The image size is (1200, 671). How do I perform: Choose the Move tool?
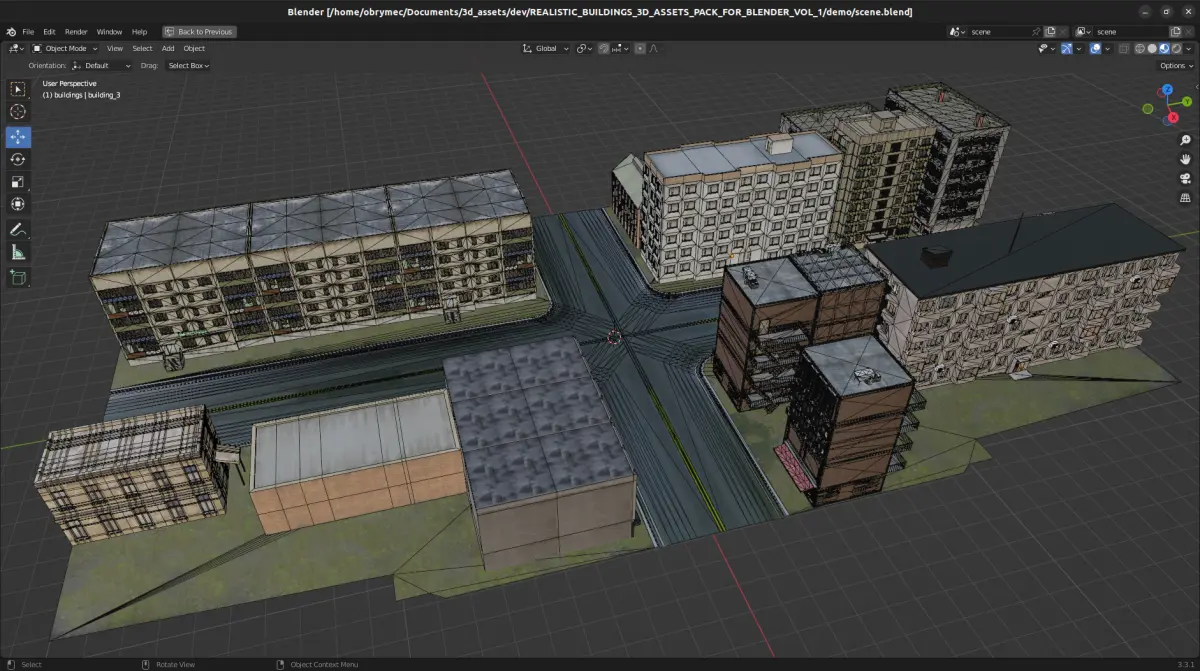tap(18, 137)
